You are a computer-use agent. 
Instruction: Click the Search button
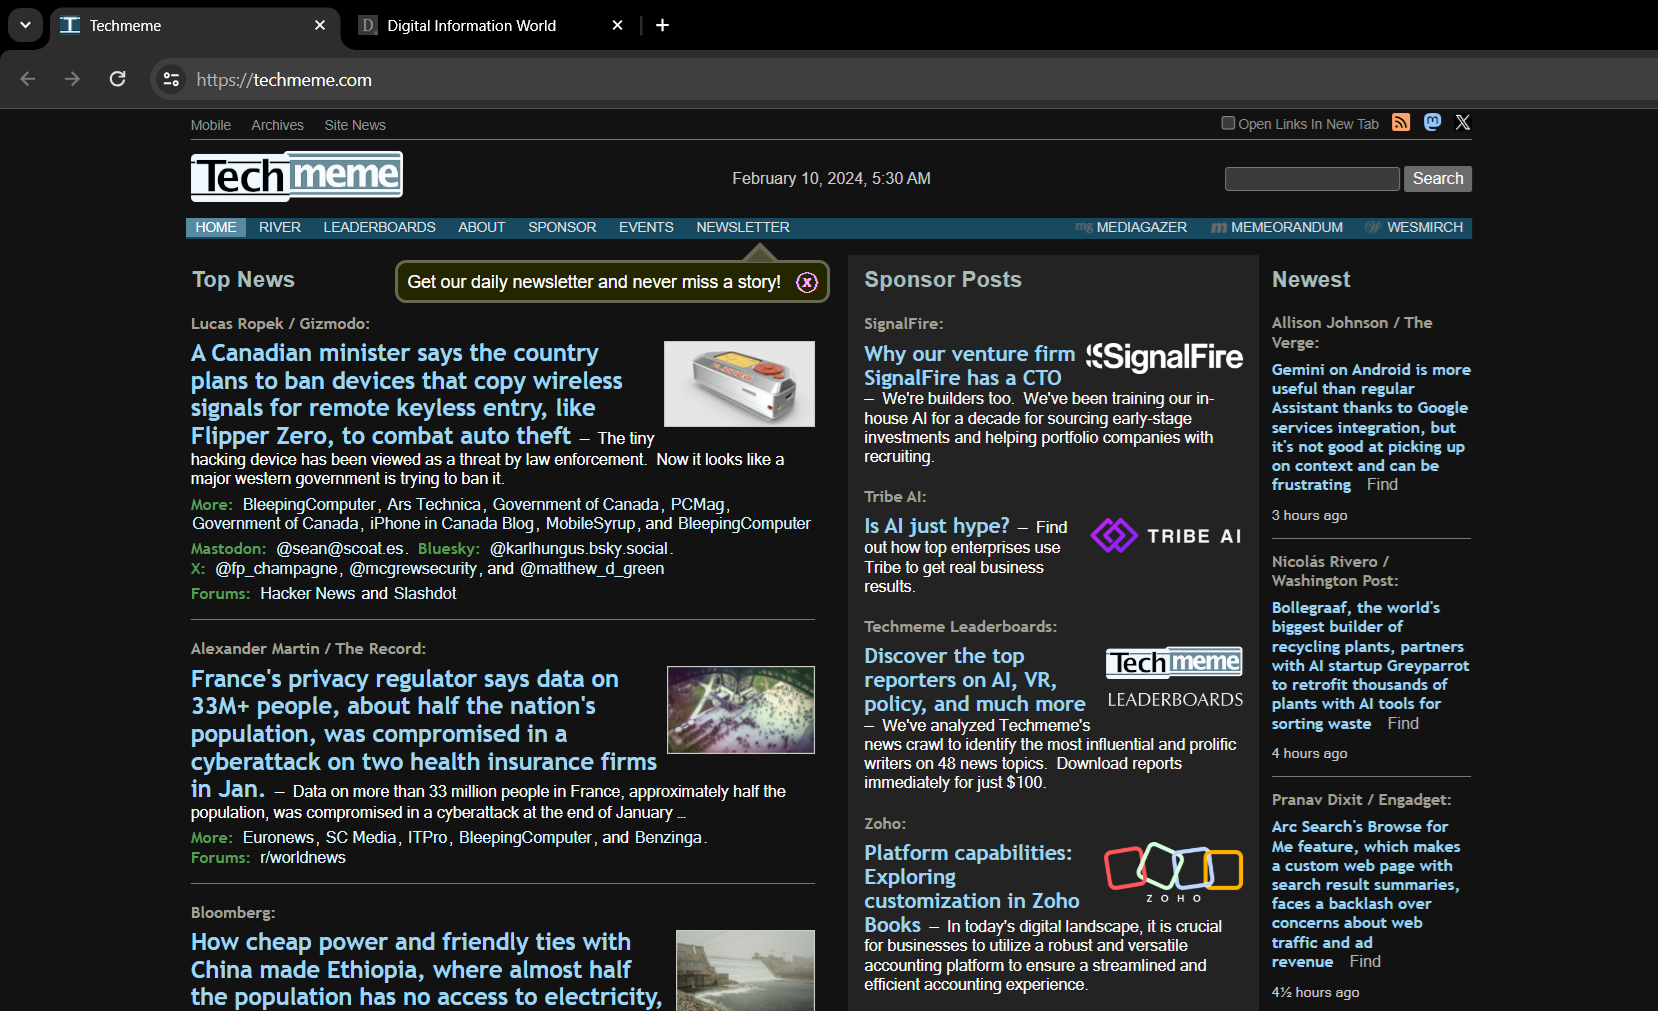[x=1438, y=179]
